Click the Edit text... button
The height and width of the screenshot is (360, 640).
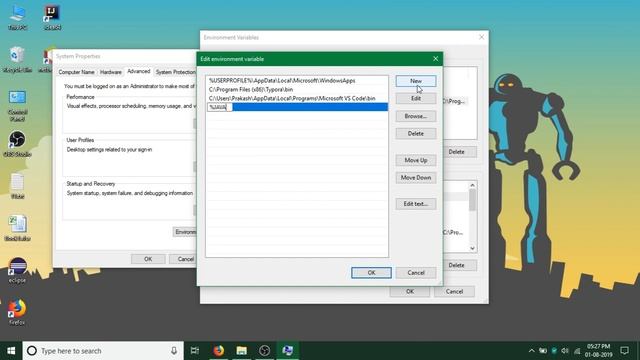tap(416, 204)
